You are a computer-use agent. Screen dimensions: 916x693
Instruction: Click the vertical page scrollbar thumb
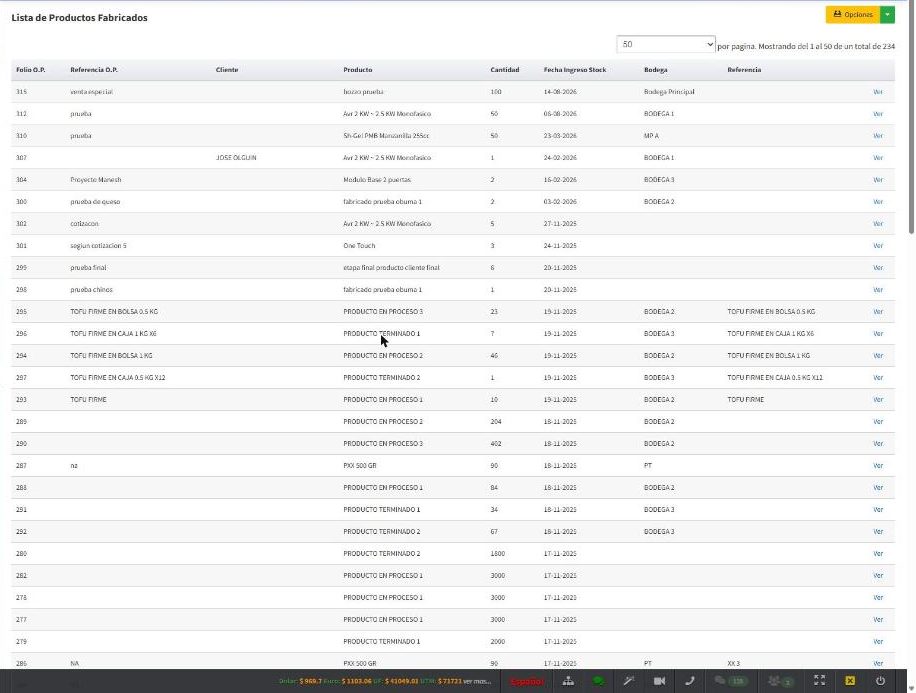click(x=911, y=117)
